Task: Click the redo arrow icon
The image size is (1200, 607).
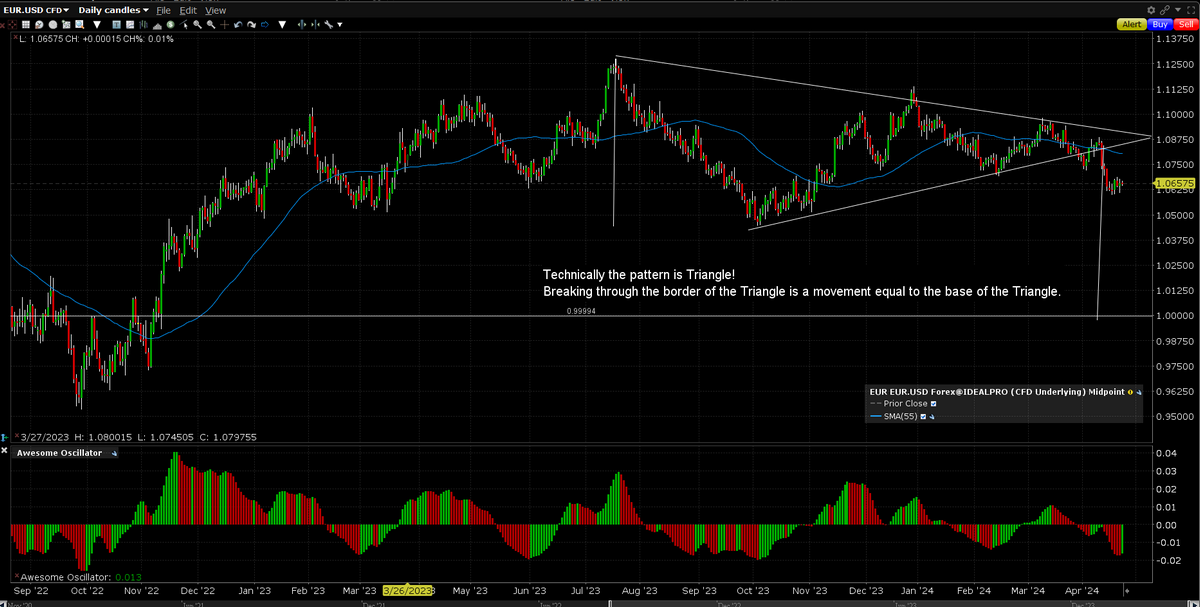Action: tap(250, 24)
